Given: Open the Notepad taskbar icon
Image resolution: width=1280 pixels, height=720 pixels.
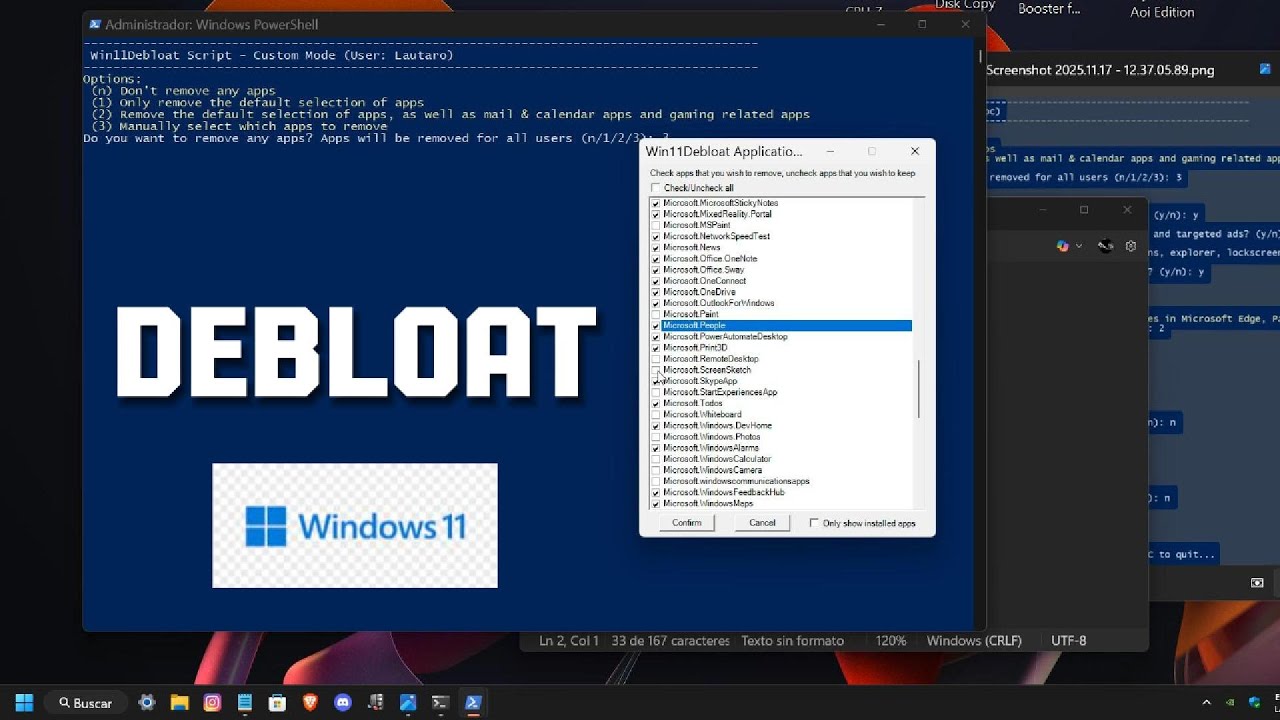Looking at the screenshot, I should click(x=245, y=702).
